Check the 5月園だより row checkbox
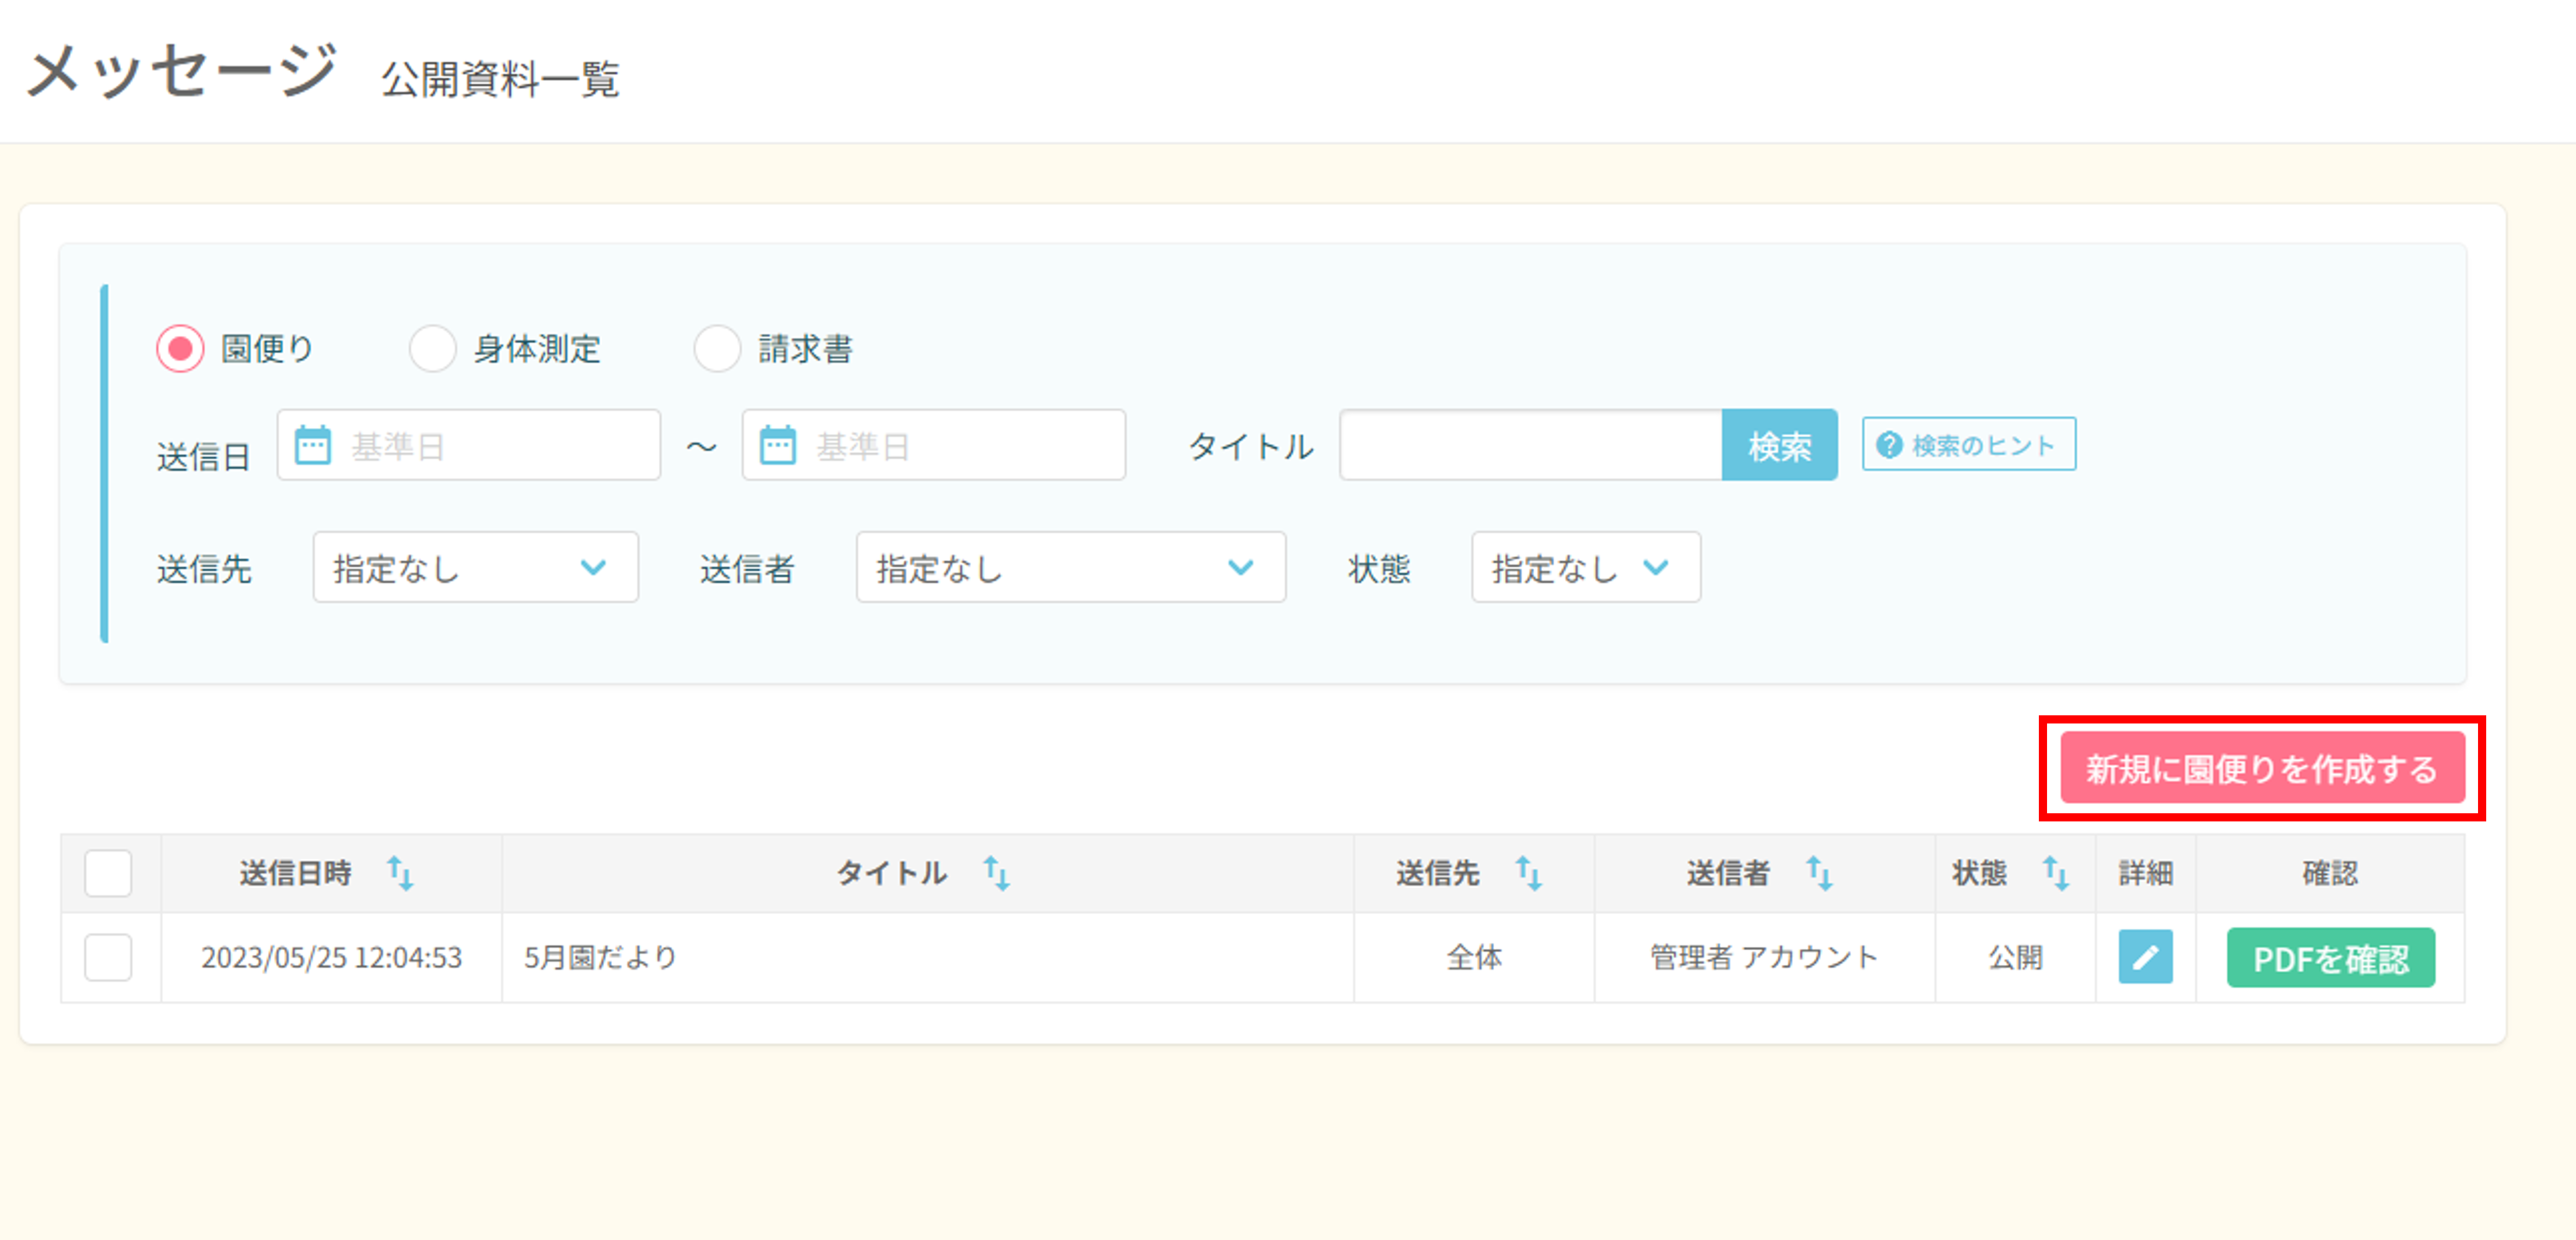The image size is (2576, 1240). pyautogui.click(x=108, y=958)
